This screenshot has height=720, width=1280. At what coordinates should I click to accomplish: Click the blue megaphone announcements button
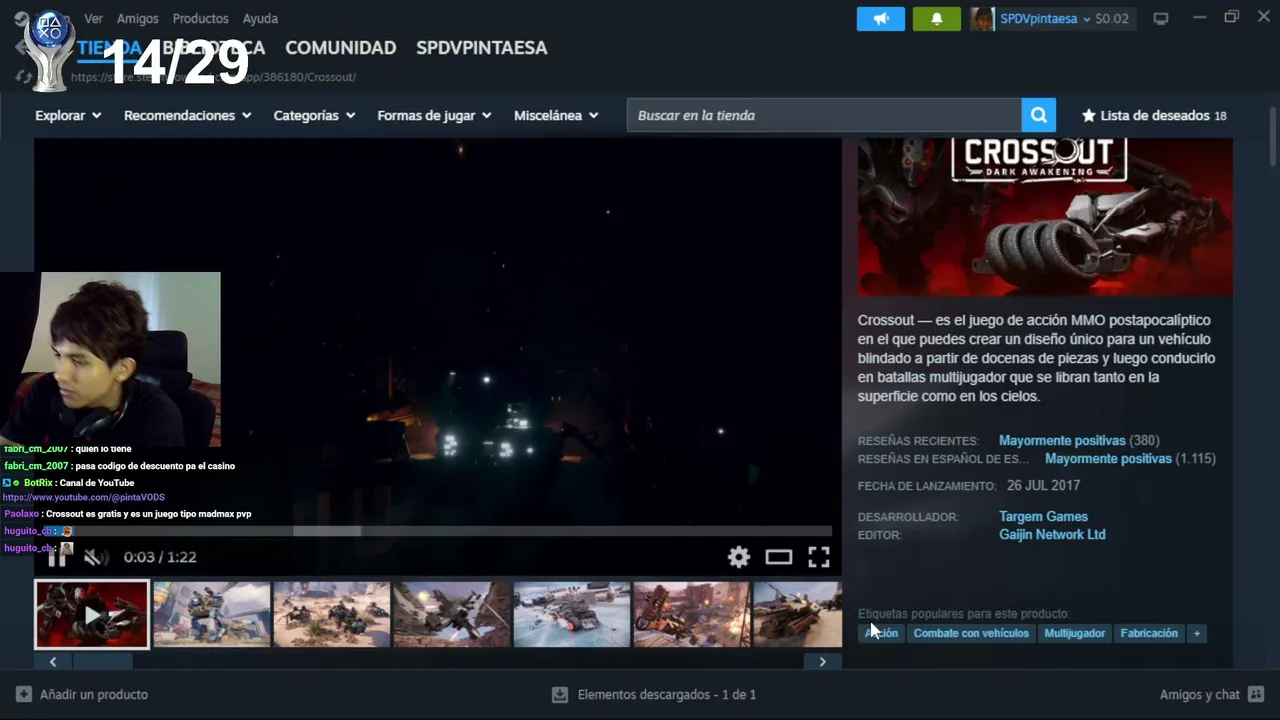click(x=880, y=19)
